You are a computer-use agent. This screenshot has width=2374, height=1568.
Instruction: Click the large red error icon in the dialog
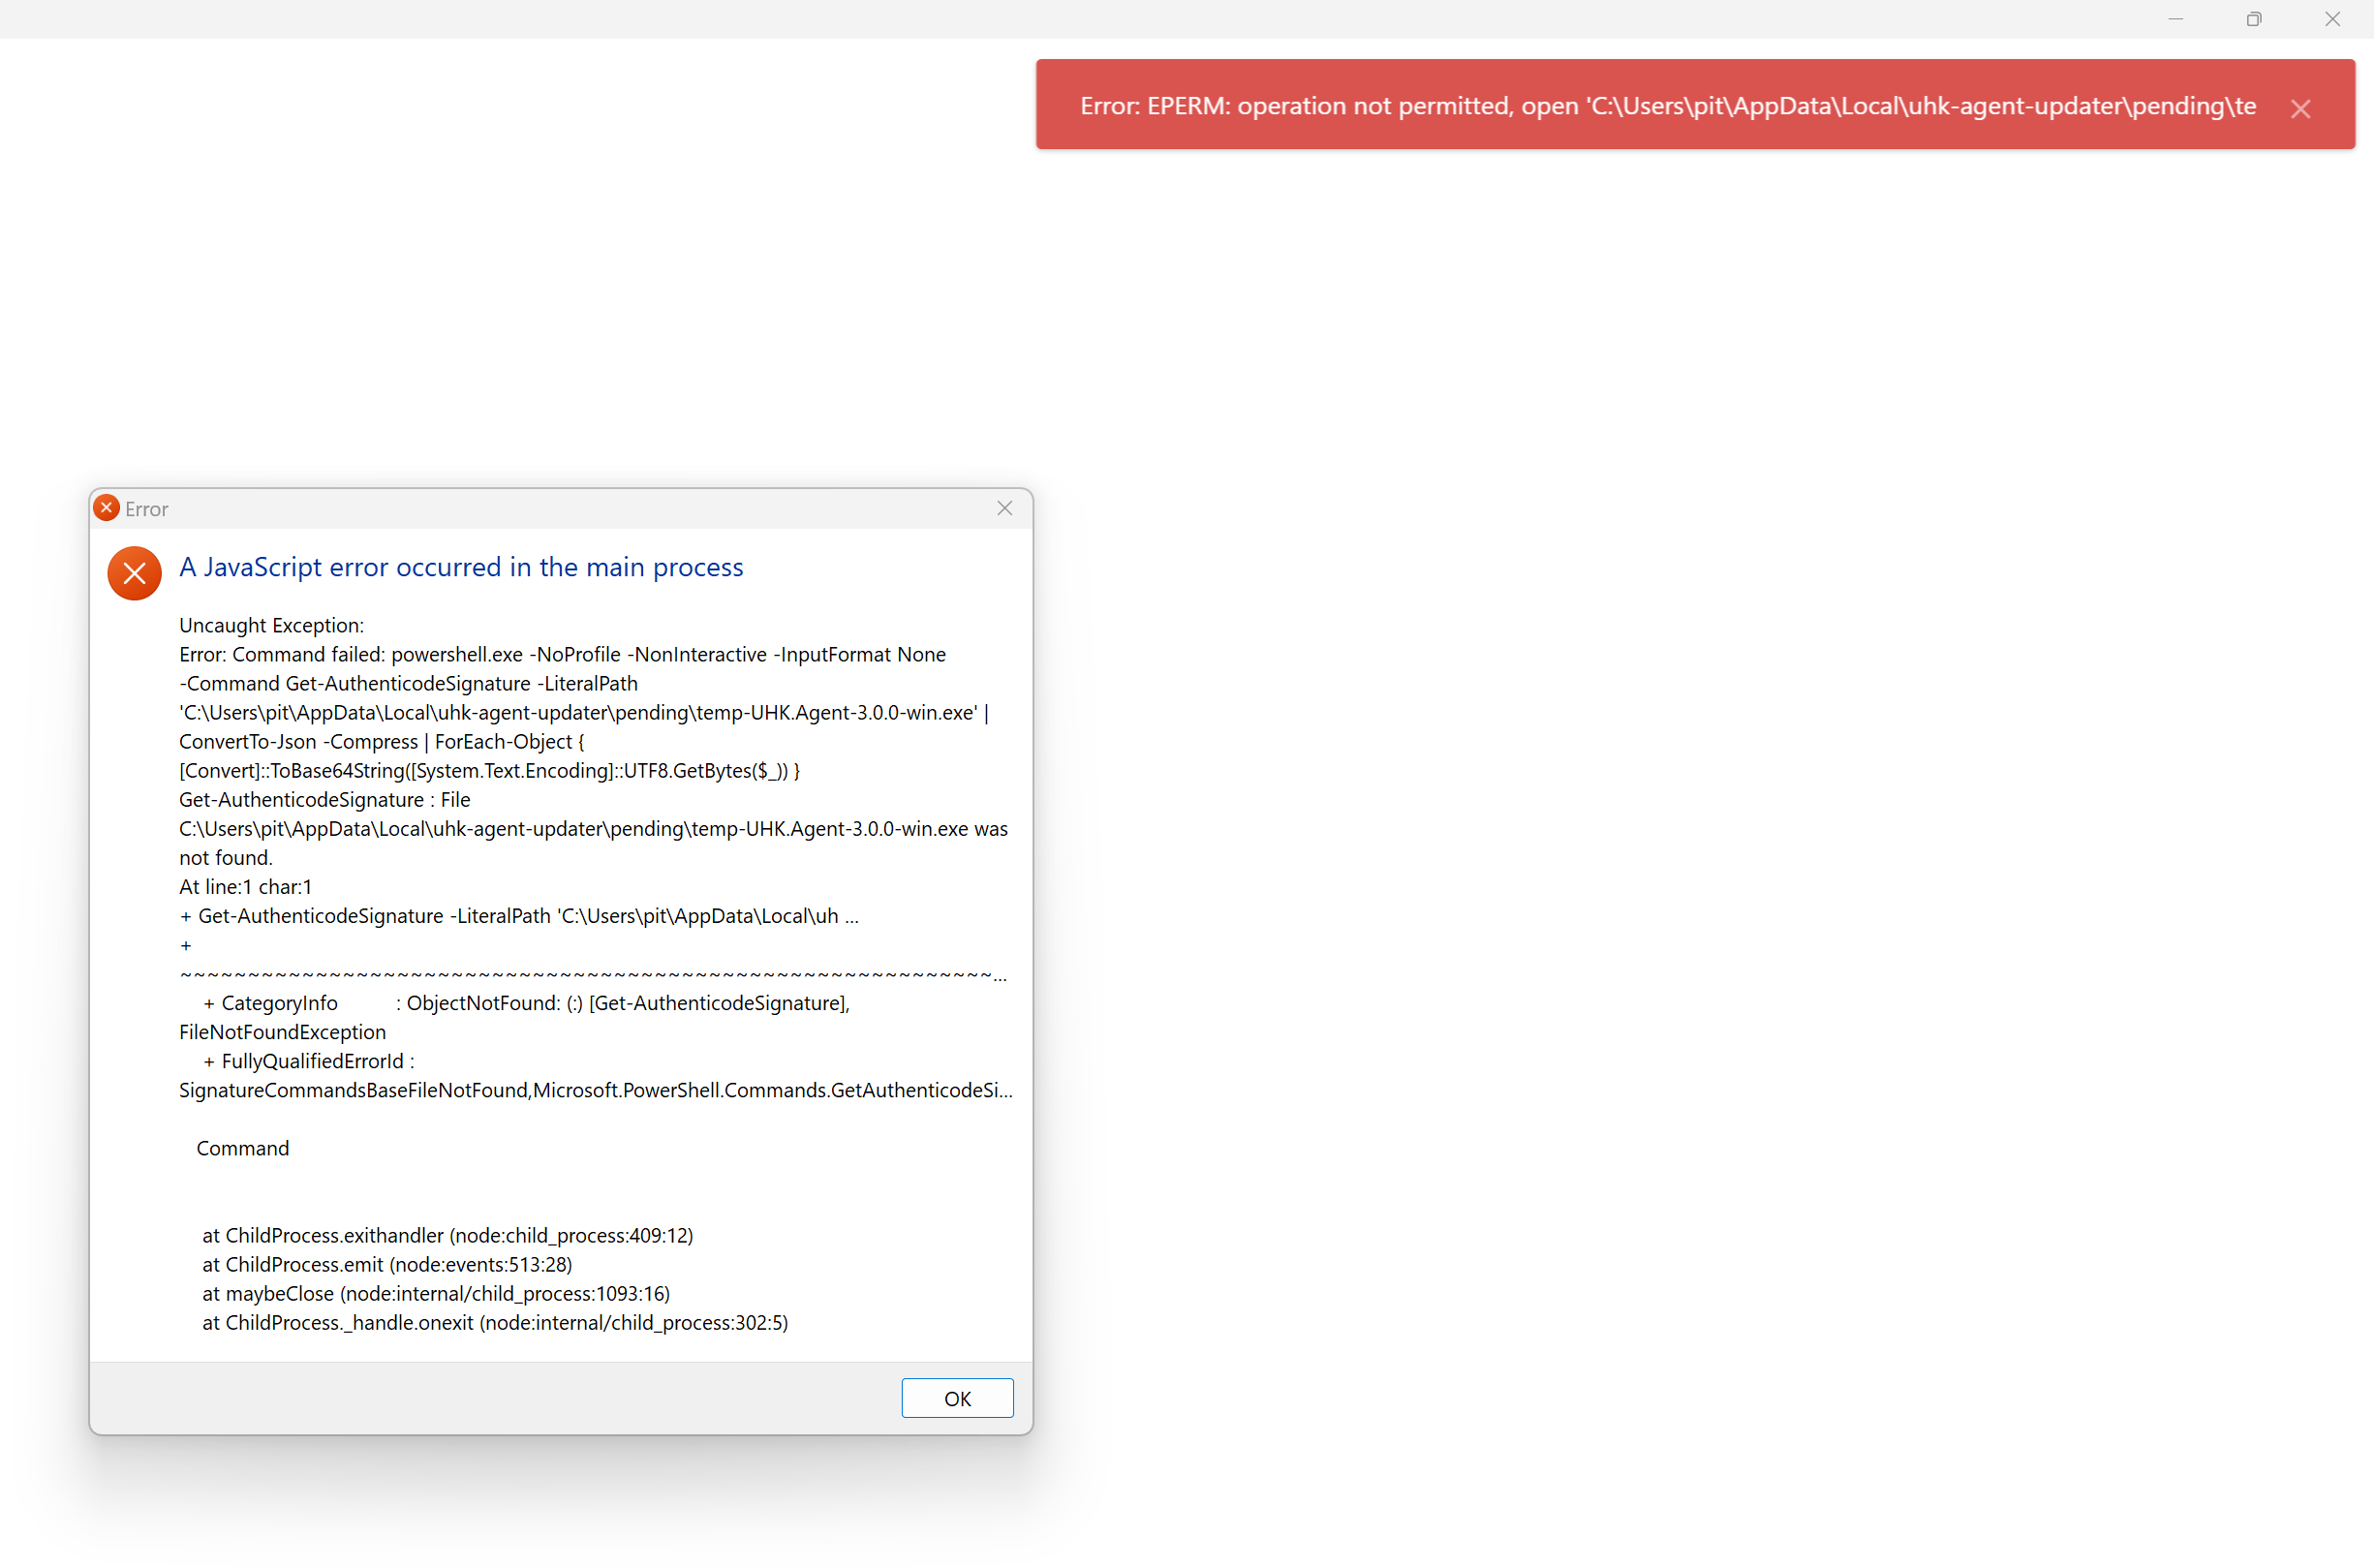pyautogui.click(x=134, y=573)
